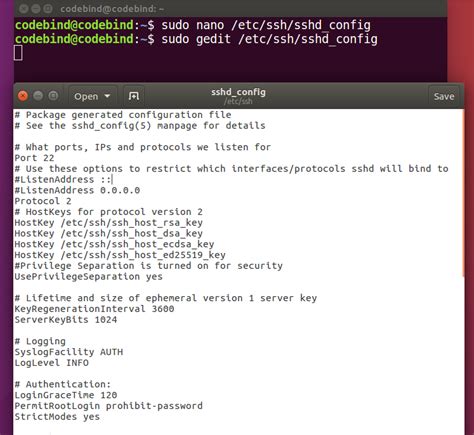This screenshot has height=435, width=474.
Task: Click the Open button in gedit
Action: tap(92, 96)
